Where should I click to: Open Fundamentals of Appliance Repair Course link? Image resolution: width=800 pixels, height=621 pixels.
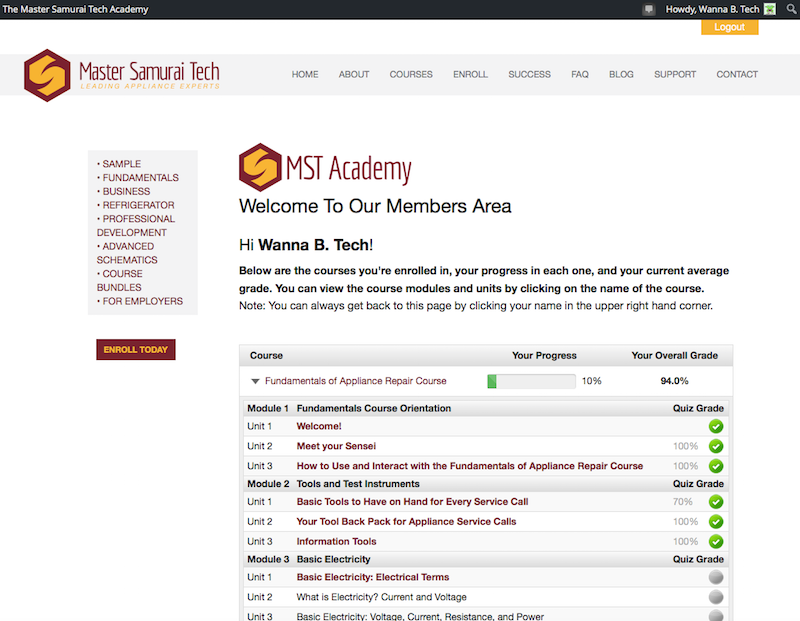click(x=356, y=381)
